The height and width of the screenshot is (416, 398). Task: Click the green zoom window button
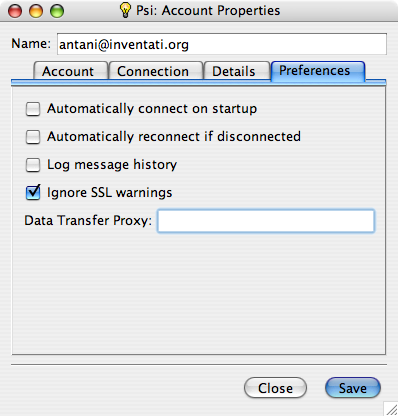point(57,11)
